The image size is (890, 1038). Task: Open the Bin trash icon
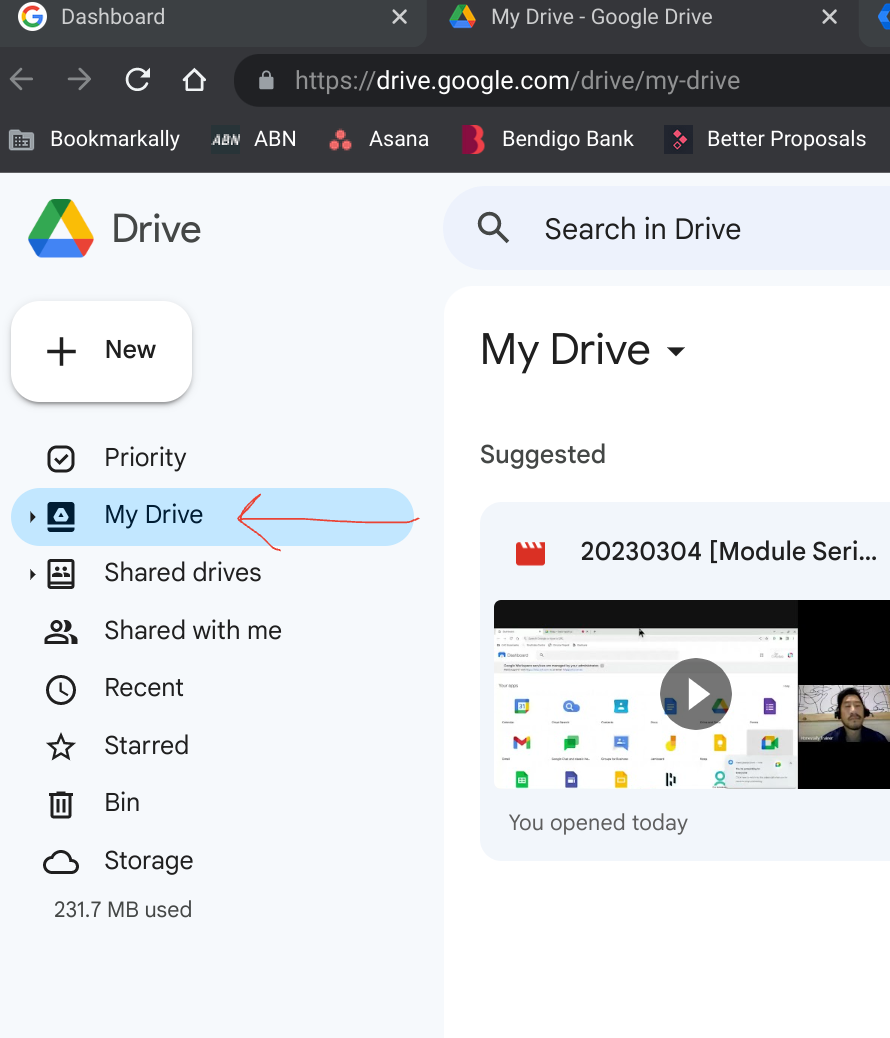tap(61, 803)
